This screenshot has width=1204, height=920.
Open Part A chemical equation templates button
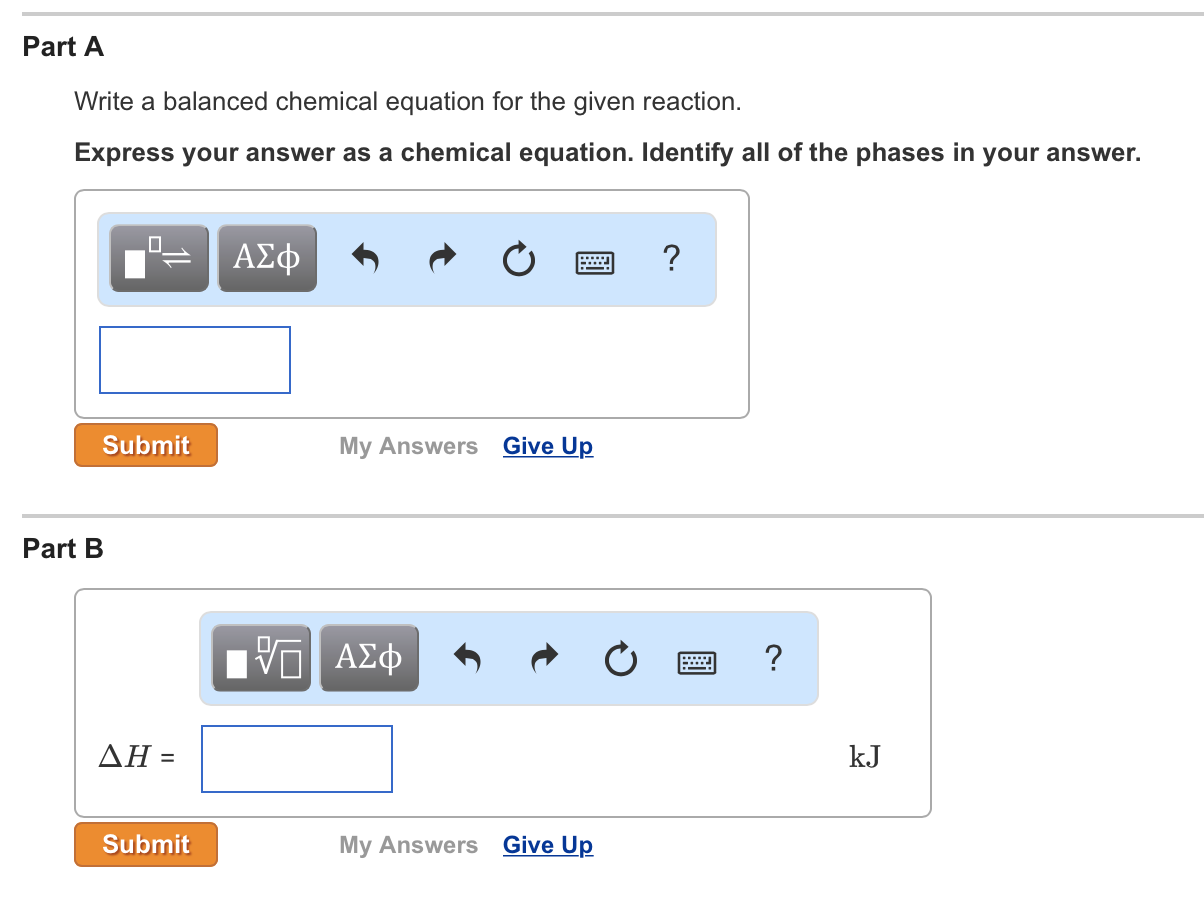(159, 259)
